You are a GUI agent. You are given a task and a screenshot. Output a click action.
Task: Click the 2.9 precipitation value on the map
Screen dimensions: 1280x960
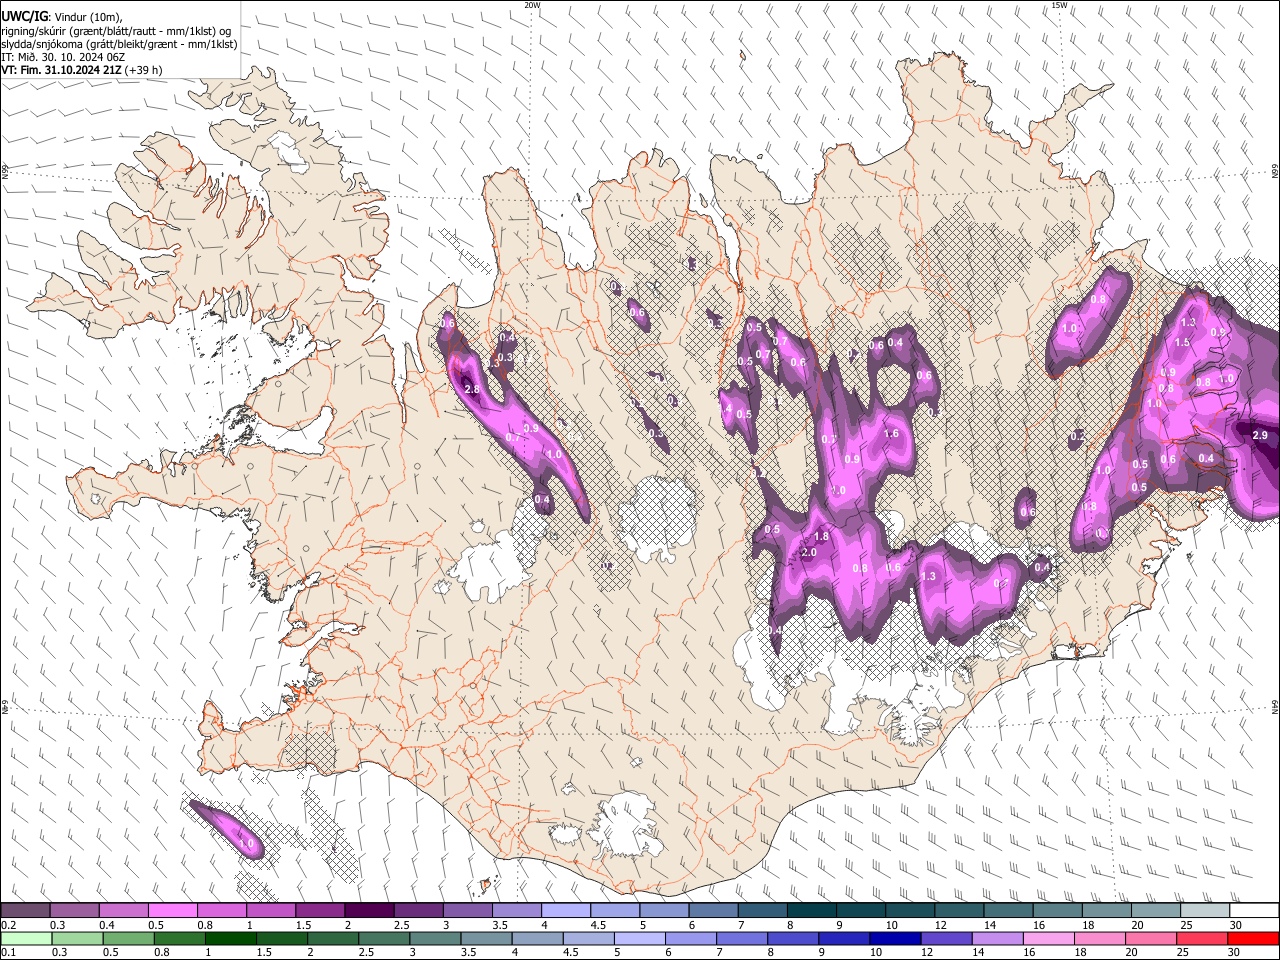[x=1260, y=435]
